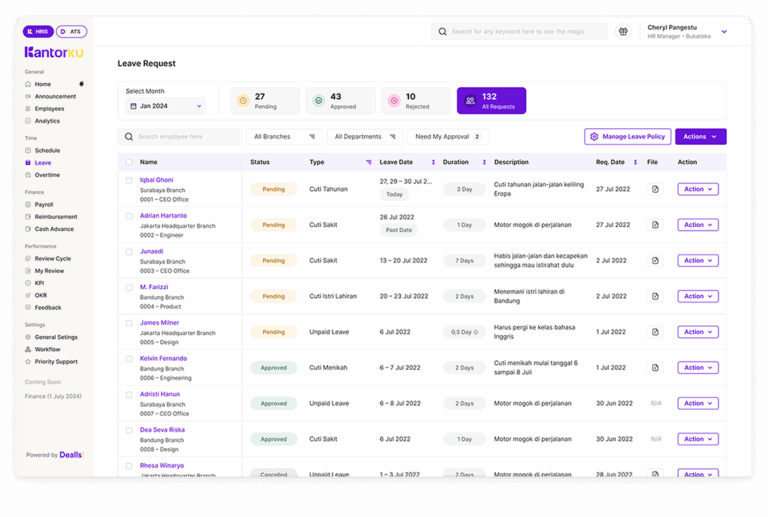Image resolution: width=768 pixels, height=517 pixels.
Task: Open file attachment icon for Iqbal Ghoni
Action: 655,189
